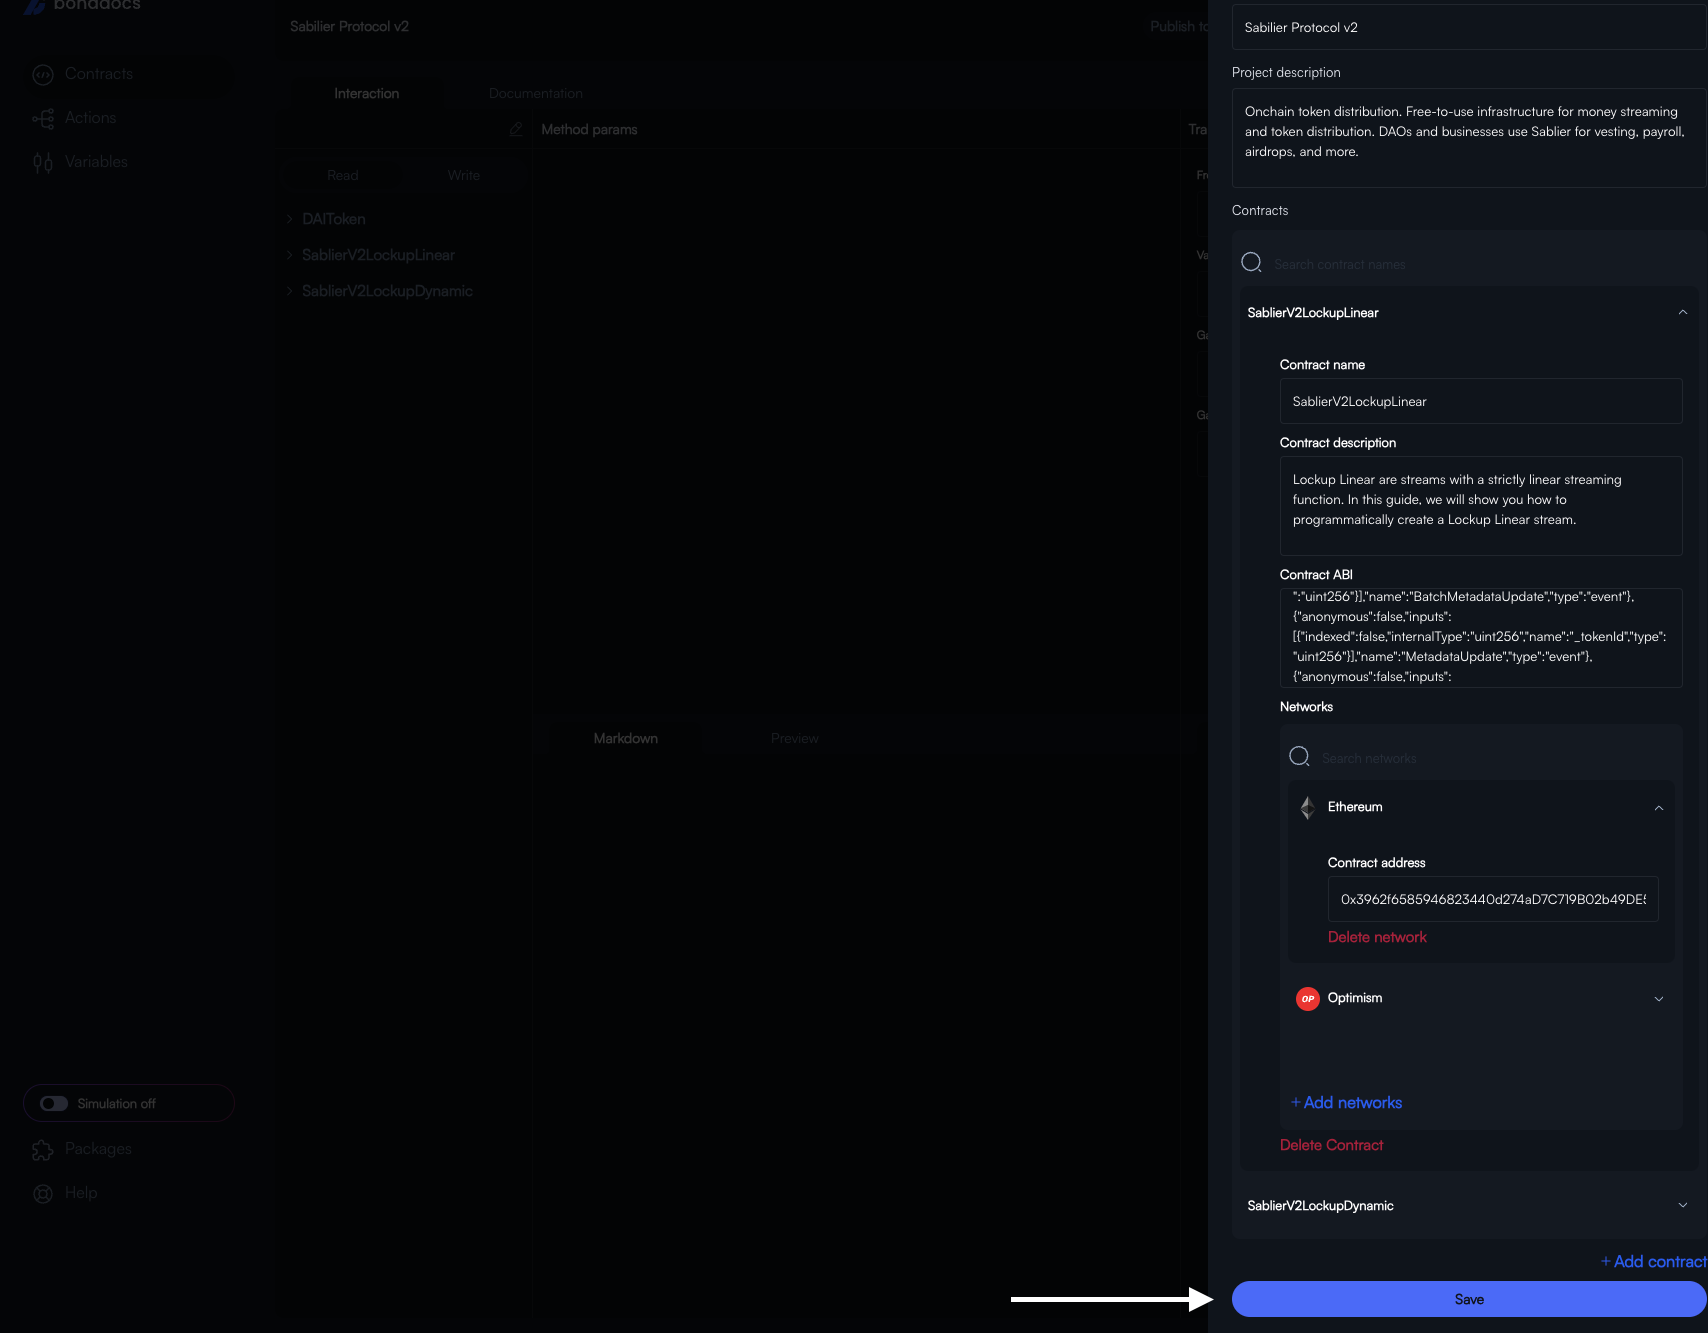The image size is (1708, 1333).
Task: Click the Help lifebuoy icon
Action: [43, 1194]
